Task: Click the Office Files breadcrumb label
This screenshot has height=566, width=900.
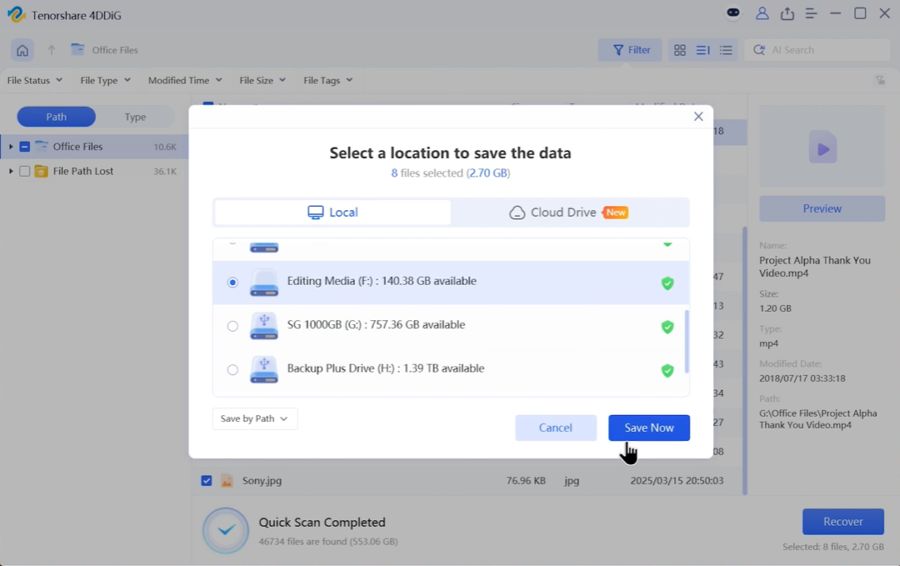Action: (115, 50)
